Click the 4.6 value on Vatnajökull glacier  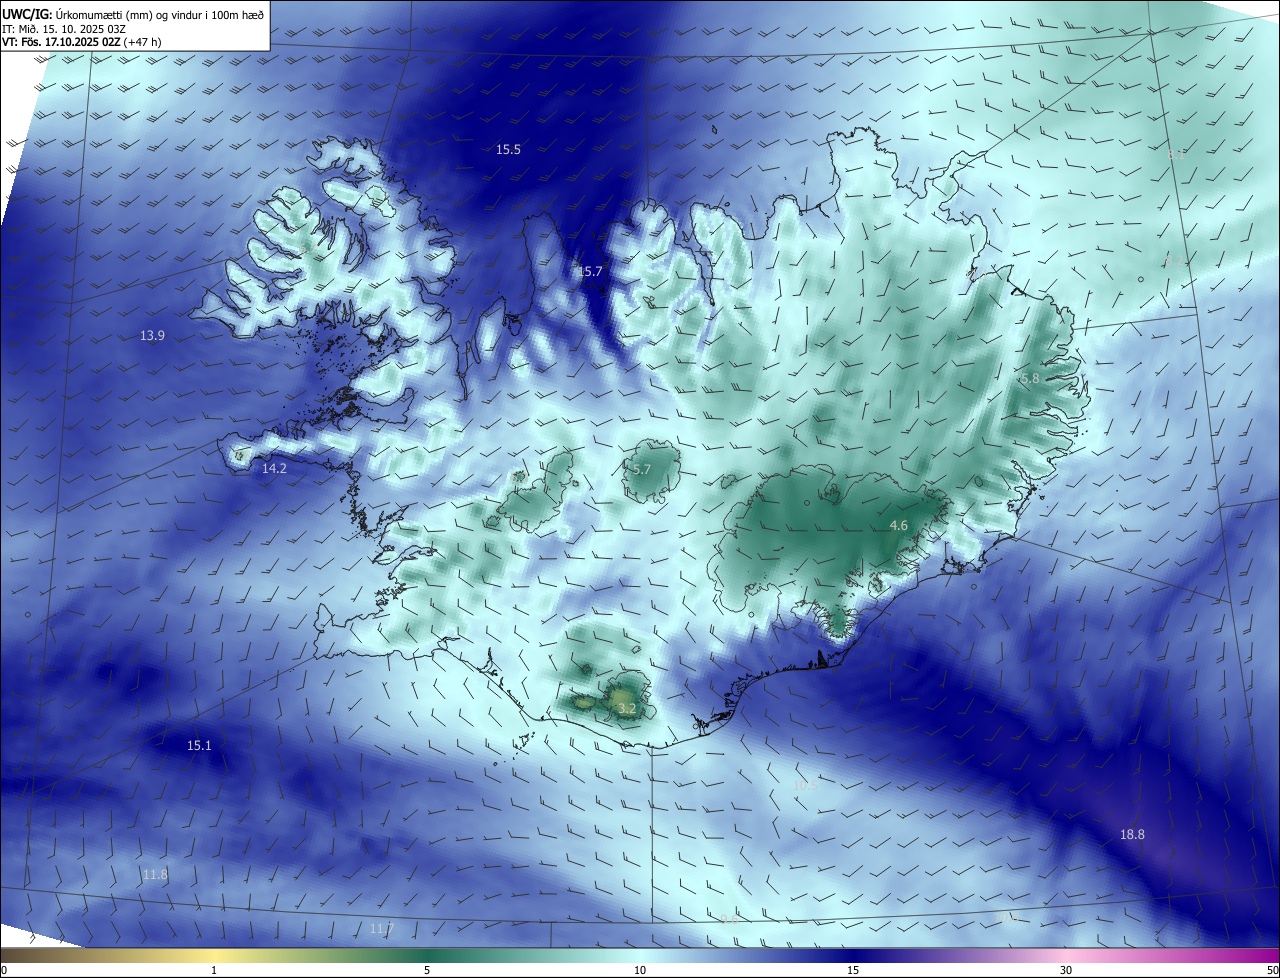pos(898,525)
